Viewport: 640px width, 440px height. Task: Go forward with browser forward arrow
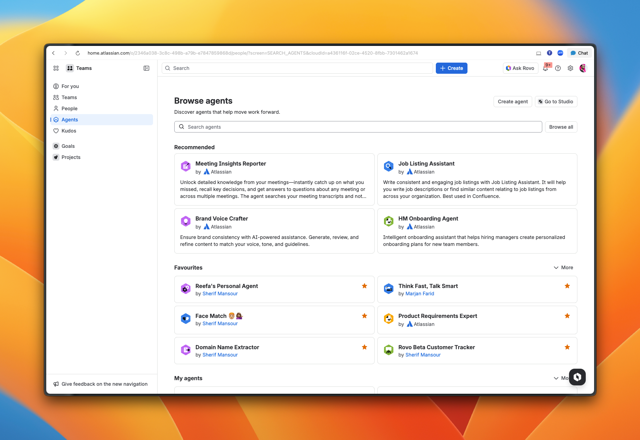pos(65,53)
